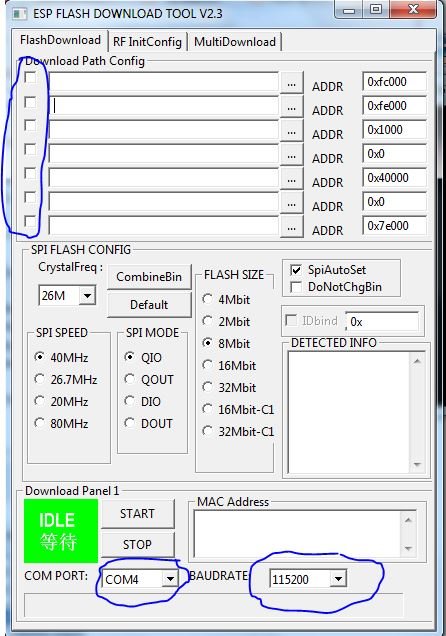Screen dimensions: 446x636
Task: Select 80MHz SPI speed
Action: click(39, 423)
